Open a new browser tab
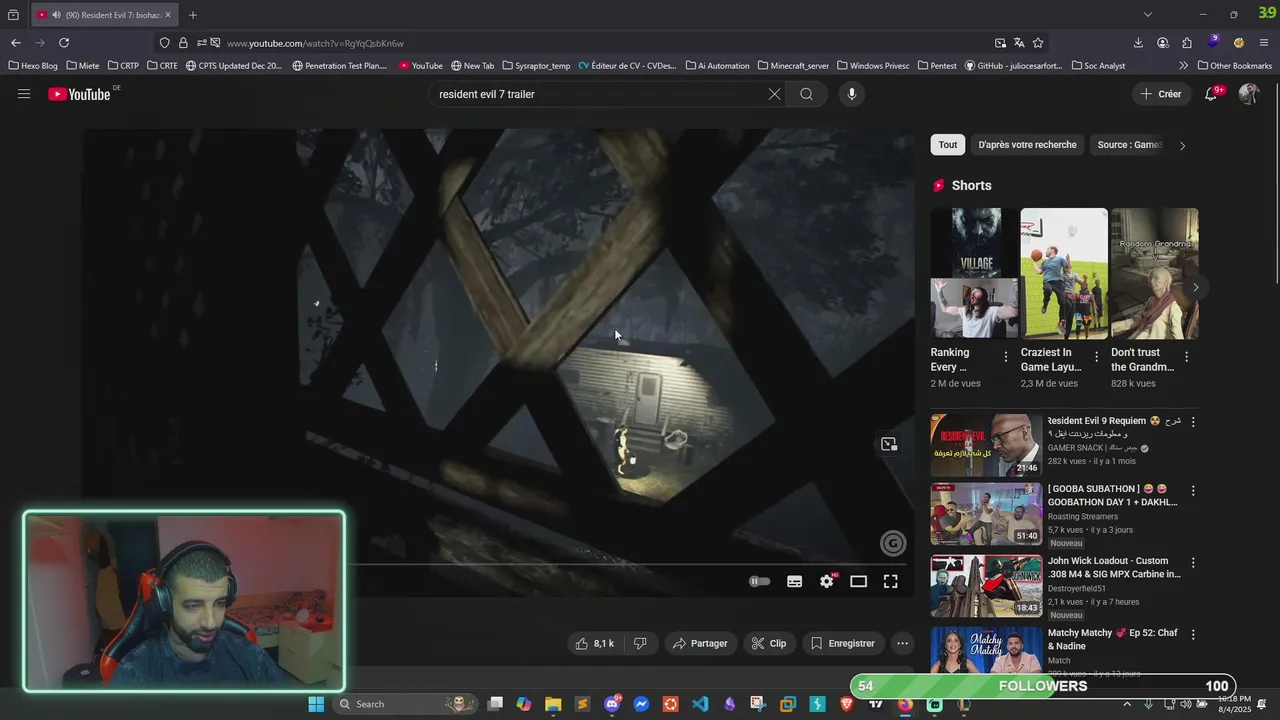Screen dimensions: 1280x720 (x=193, y=15)
